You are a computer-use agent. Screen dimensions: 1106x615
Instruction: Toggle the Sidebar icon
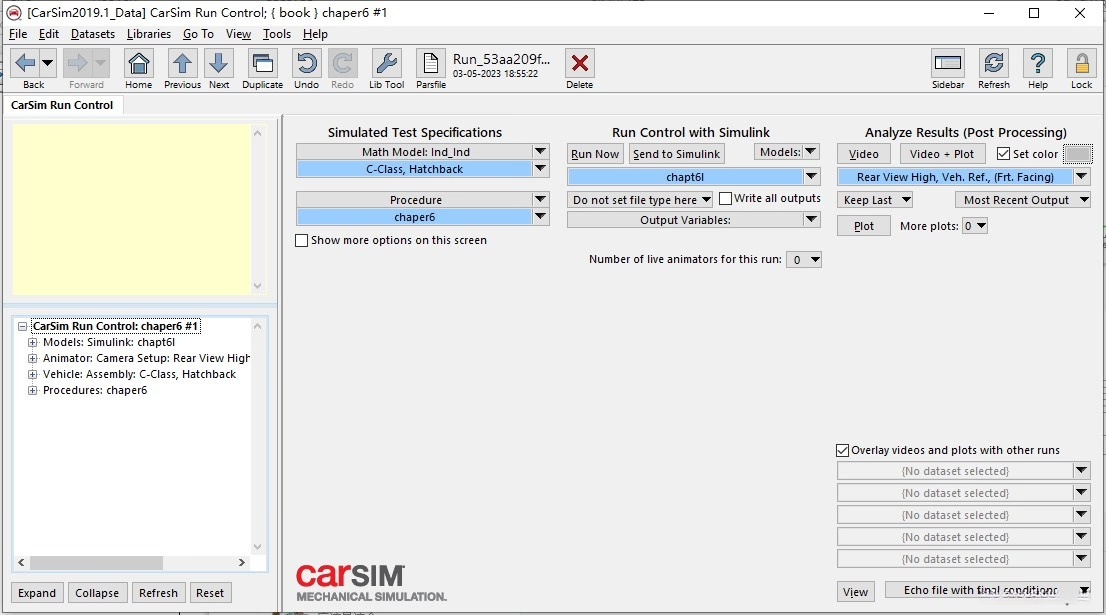pos(947,63)
